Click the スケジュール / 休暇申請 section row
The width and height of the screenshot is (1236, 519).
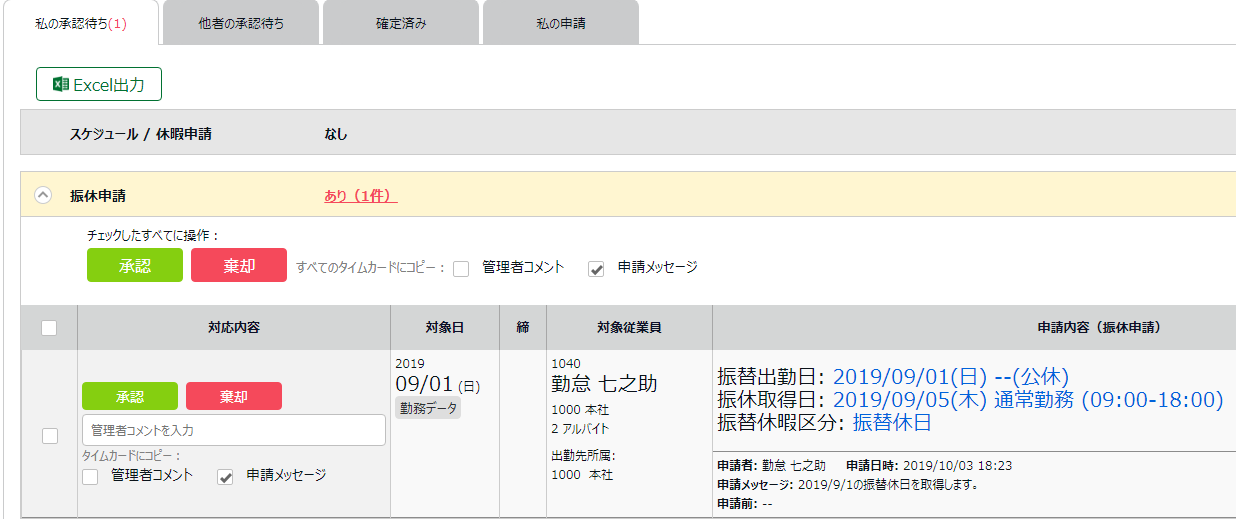(x=628, y=133)
